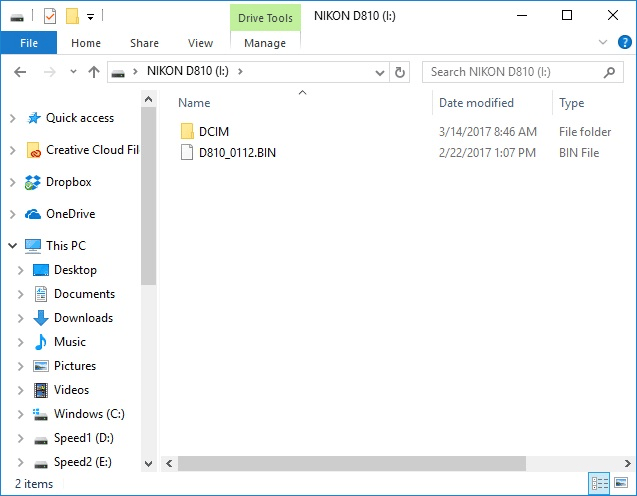Open the File menu
The image size is (637, 496).
(29, 43)
